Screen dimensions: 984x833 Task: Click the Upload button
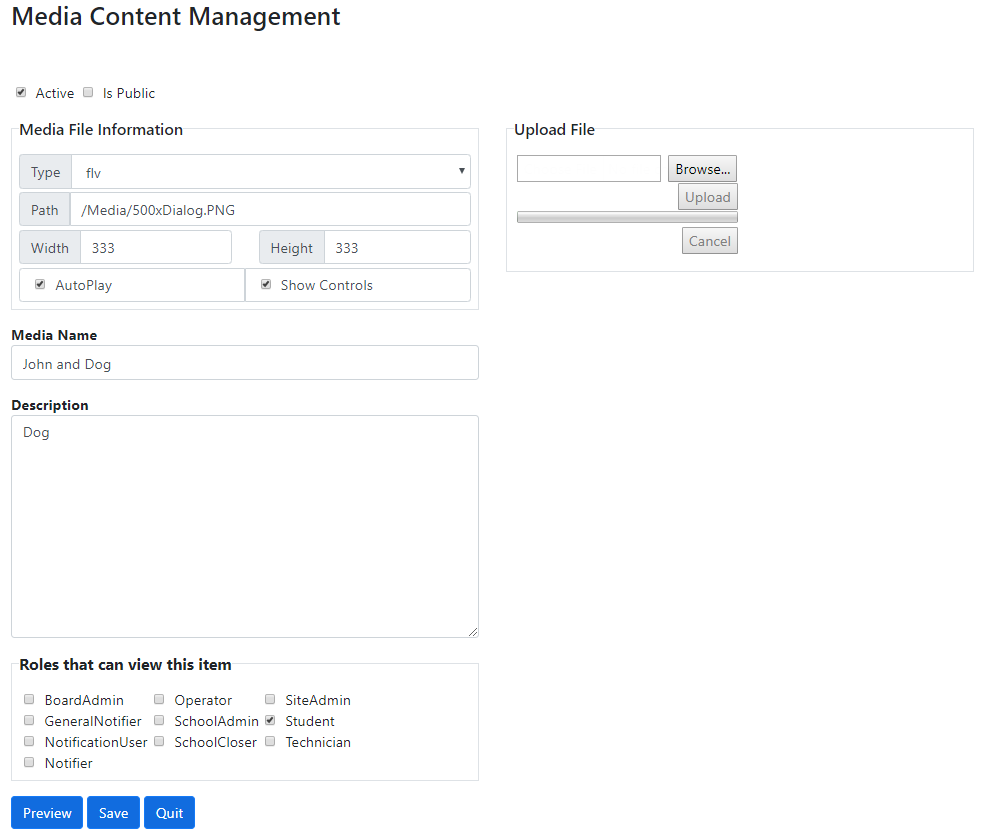pyautogui.click(x=707, y=197)
